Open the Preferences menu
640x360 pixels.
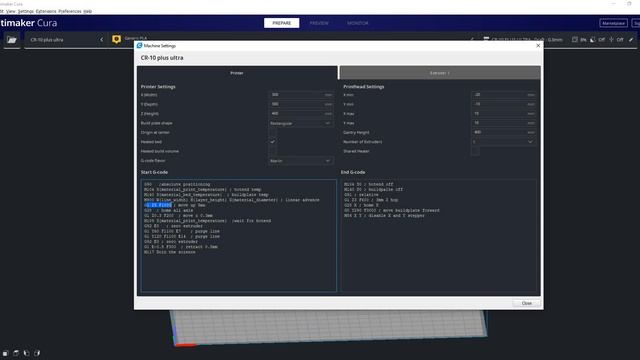point(70,11)
